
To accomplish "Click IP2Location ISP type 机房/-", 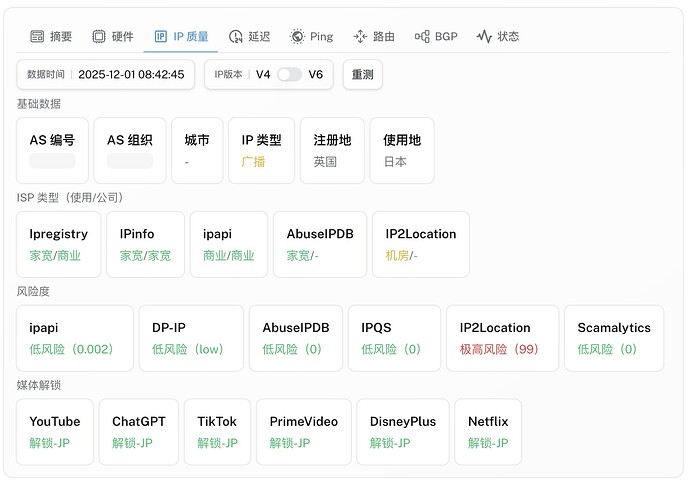I will tap(401, 255).
